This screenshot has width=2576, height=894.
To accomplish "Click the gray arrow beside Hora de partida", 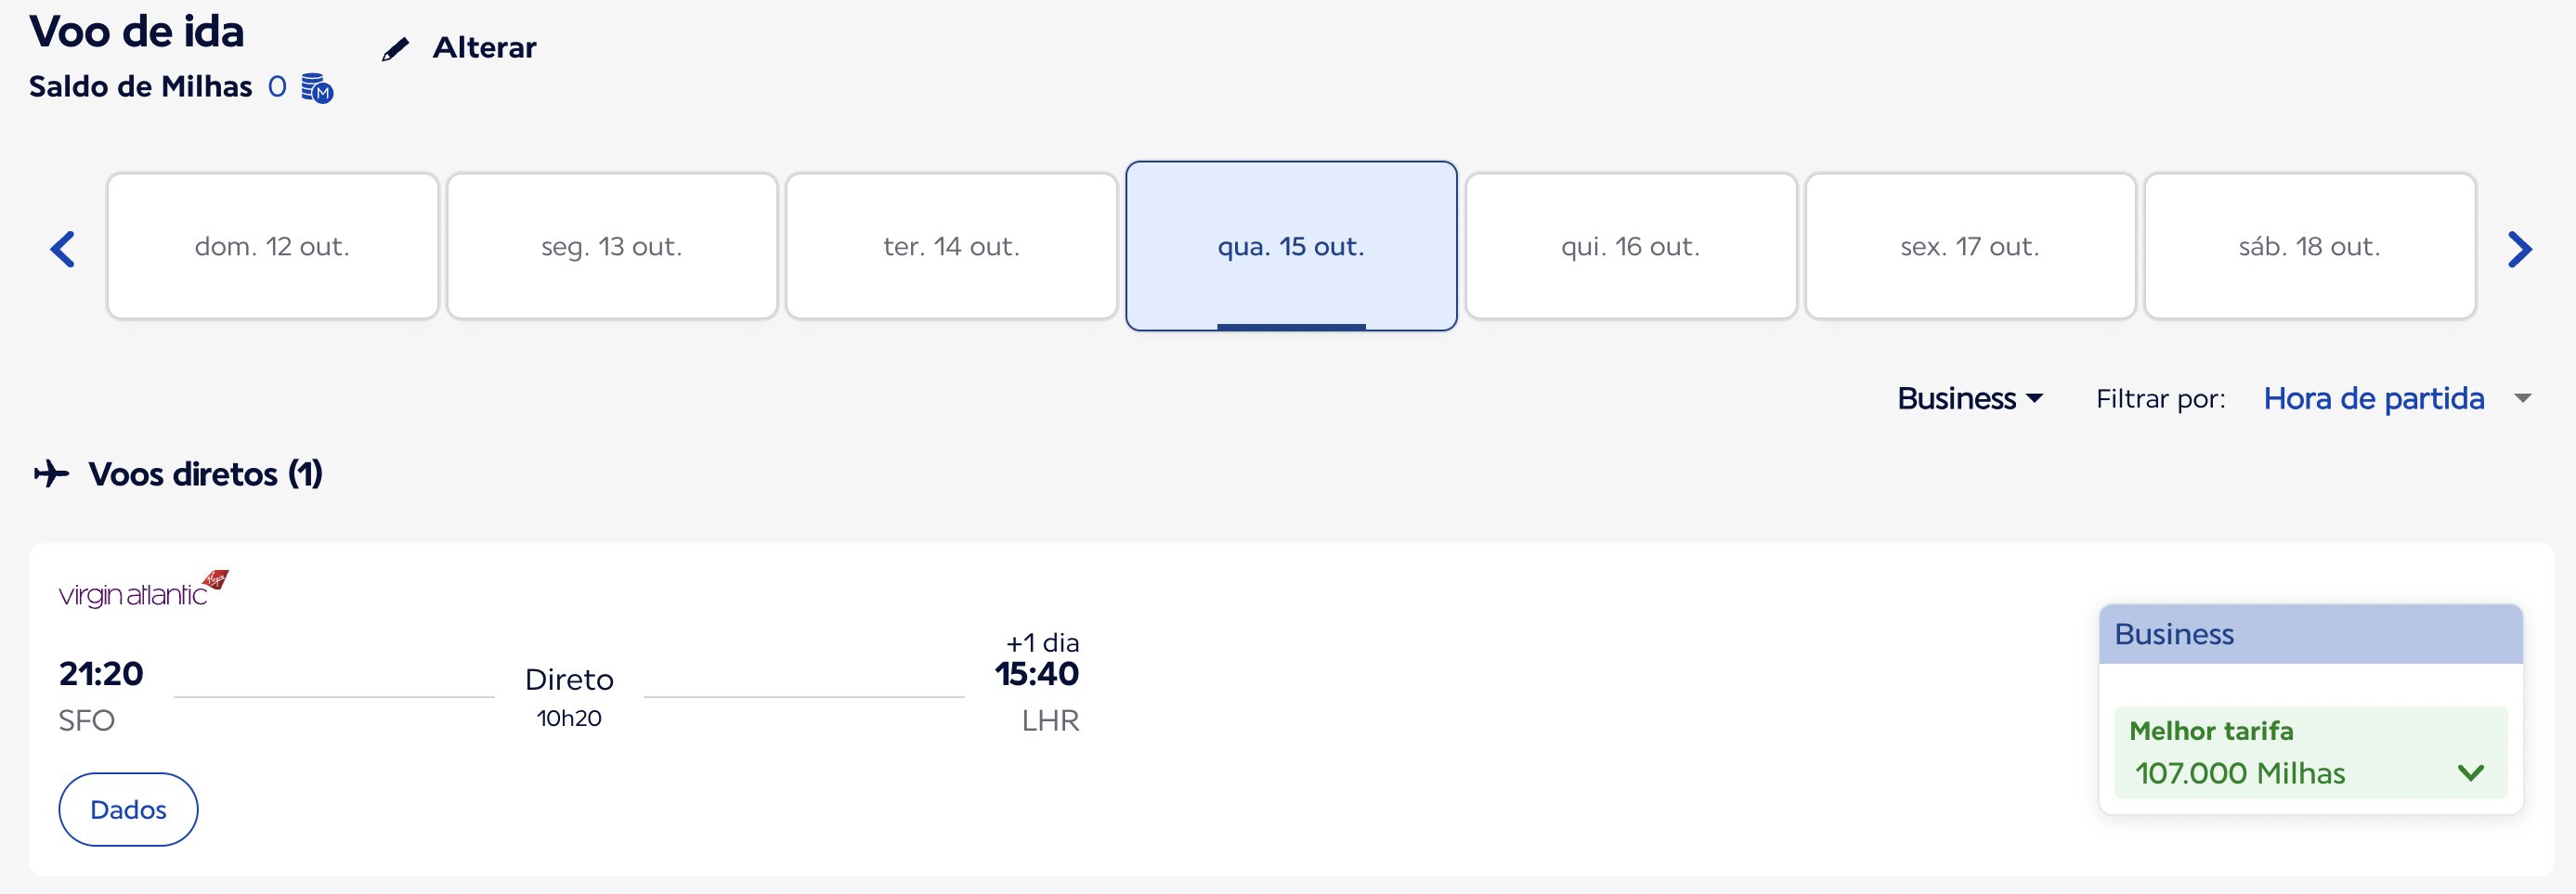I will click(x=2522, y=398).
